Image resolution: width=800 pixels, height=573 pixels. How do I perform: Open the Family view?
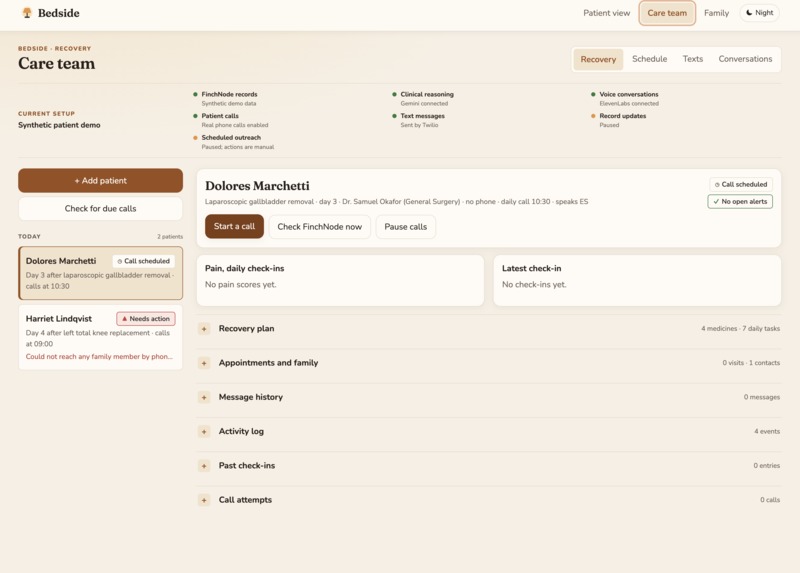[716, 13]
